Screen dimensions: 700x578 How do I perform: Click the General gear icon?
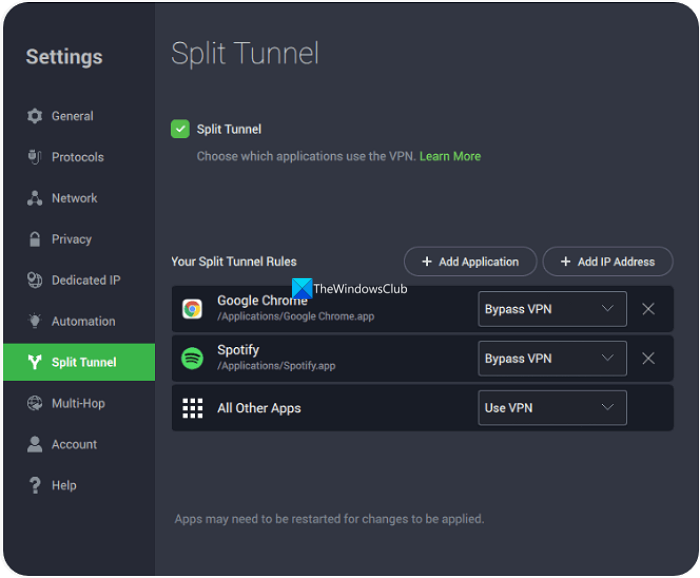(x=34, y=116)
